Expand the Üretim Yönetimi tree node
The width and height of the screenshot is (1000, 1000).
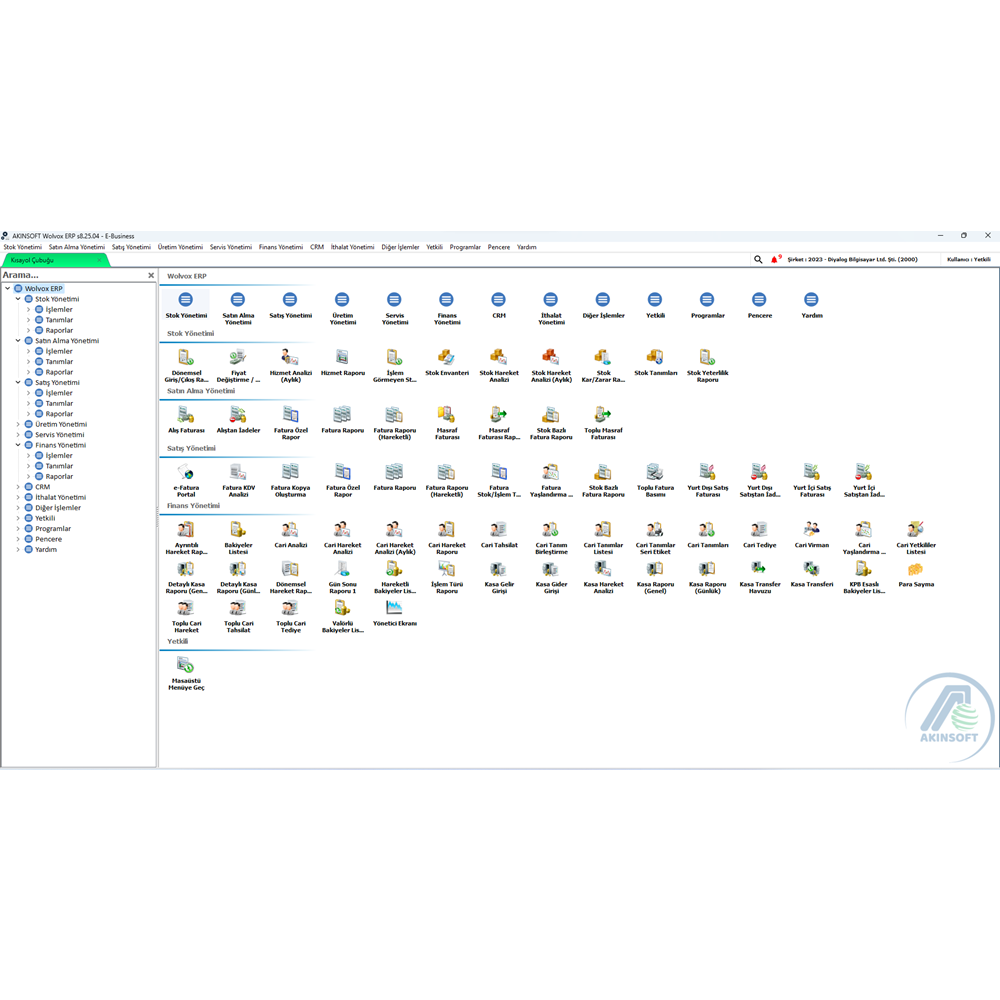point(18,425)
